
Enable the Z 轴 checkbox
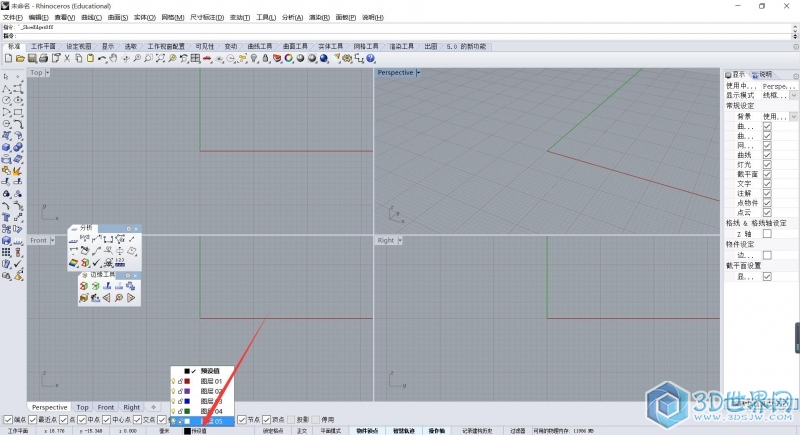(x=767, y=233)
